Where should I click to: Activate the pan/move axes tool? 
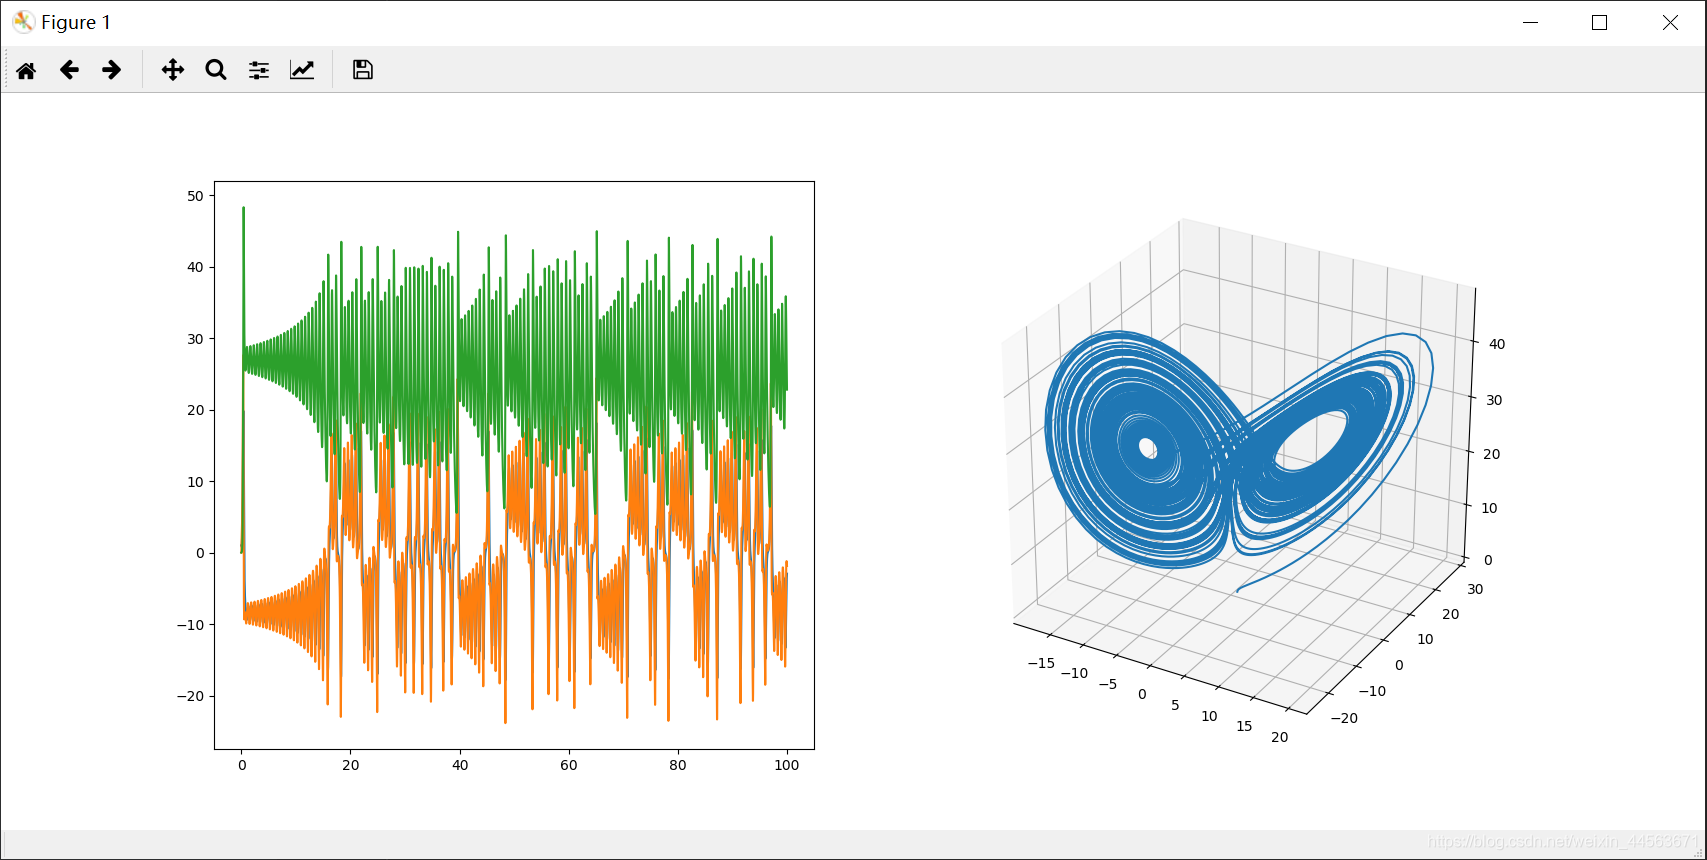coord(173,70)
